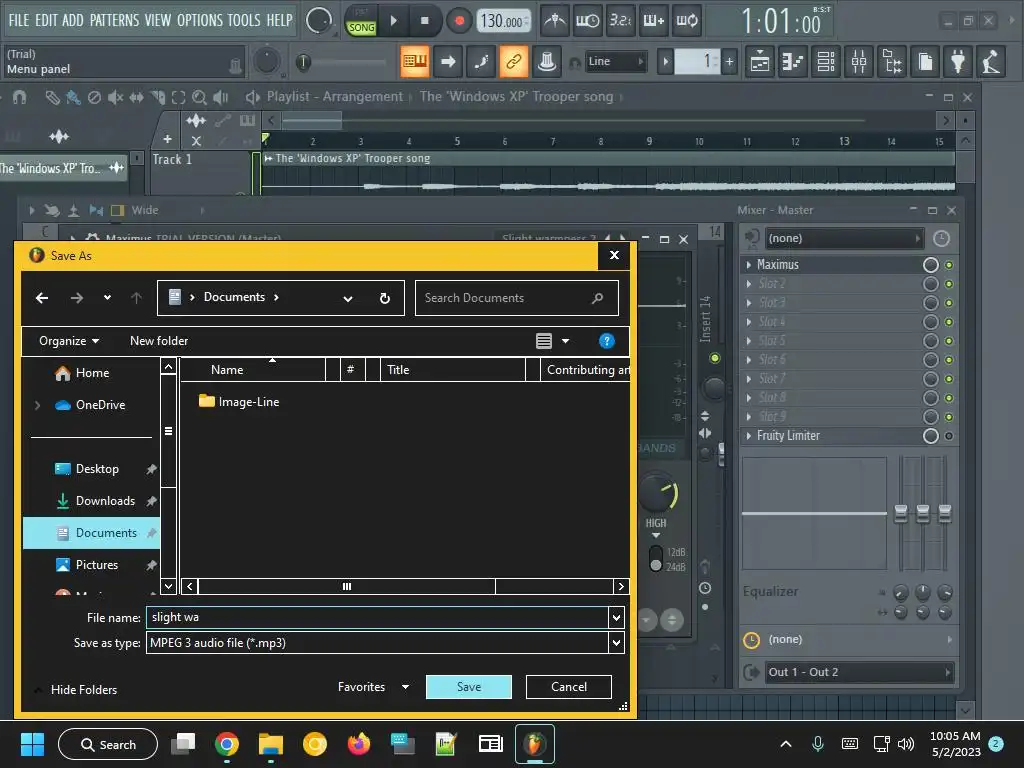Toggle the Fruity Limiter enable LED
This screenshot has height=768, width=1024.
(949, 436)
